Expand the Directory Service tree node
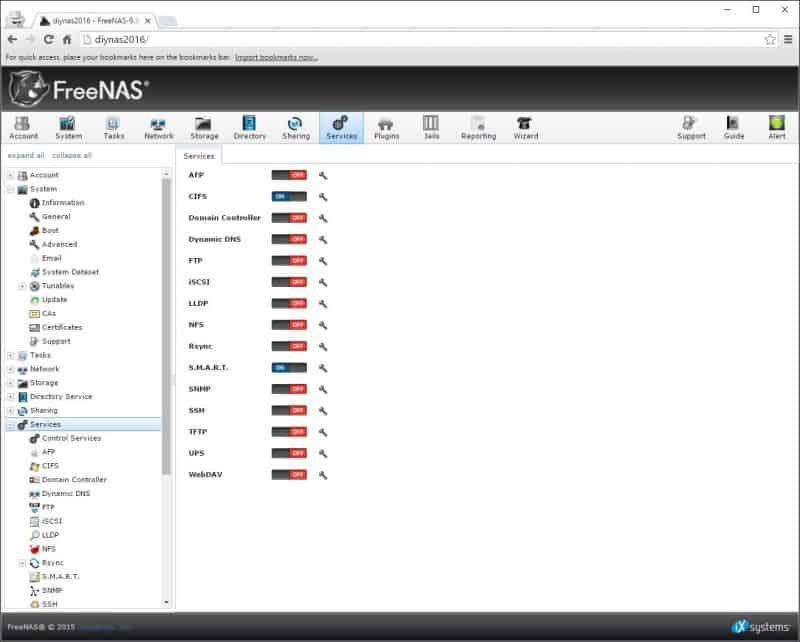This screenshot has width=800, height=642. point(11,397)
